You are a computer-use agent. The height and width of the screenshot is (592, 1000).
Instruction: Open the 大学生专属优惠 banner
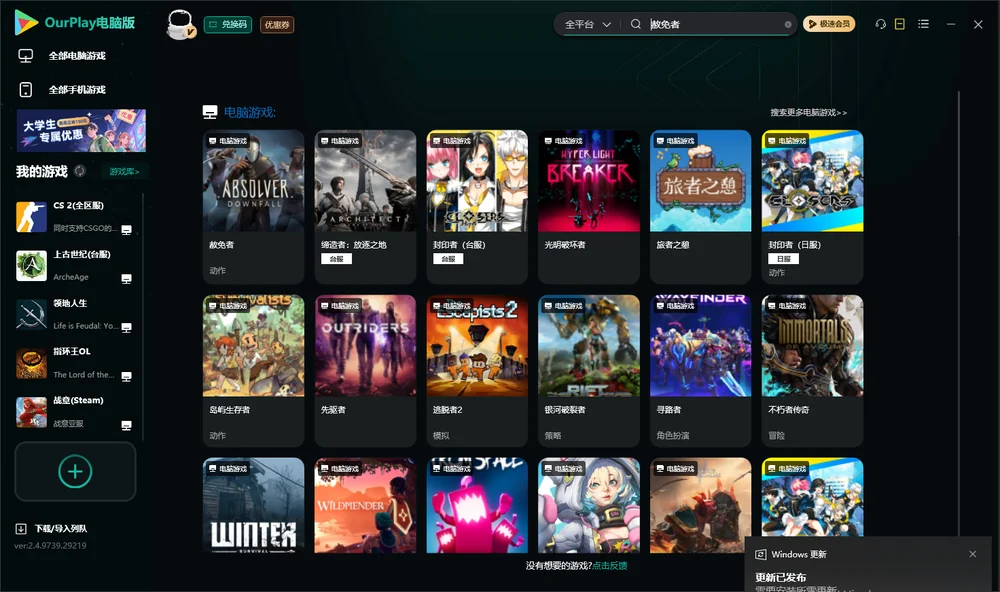pos(81,131)
